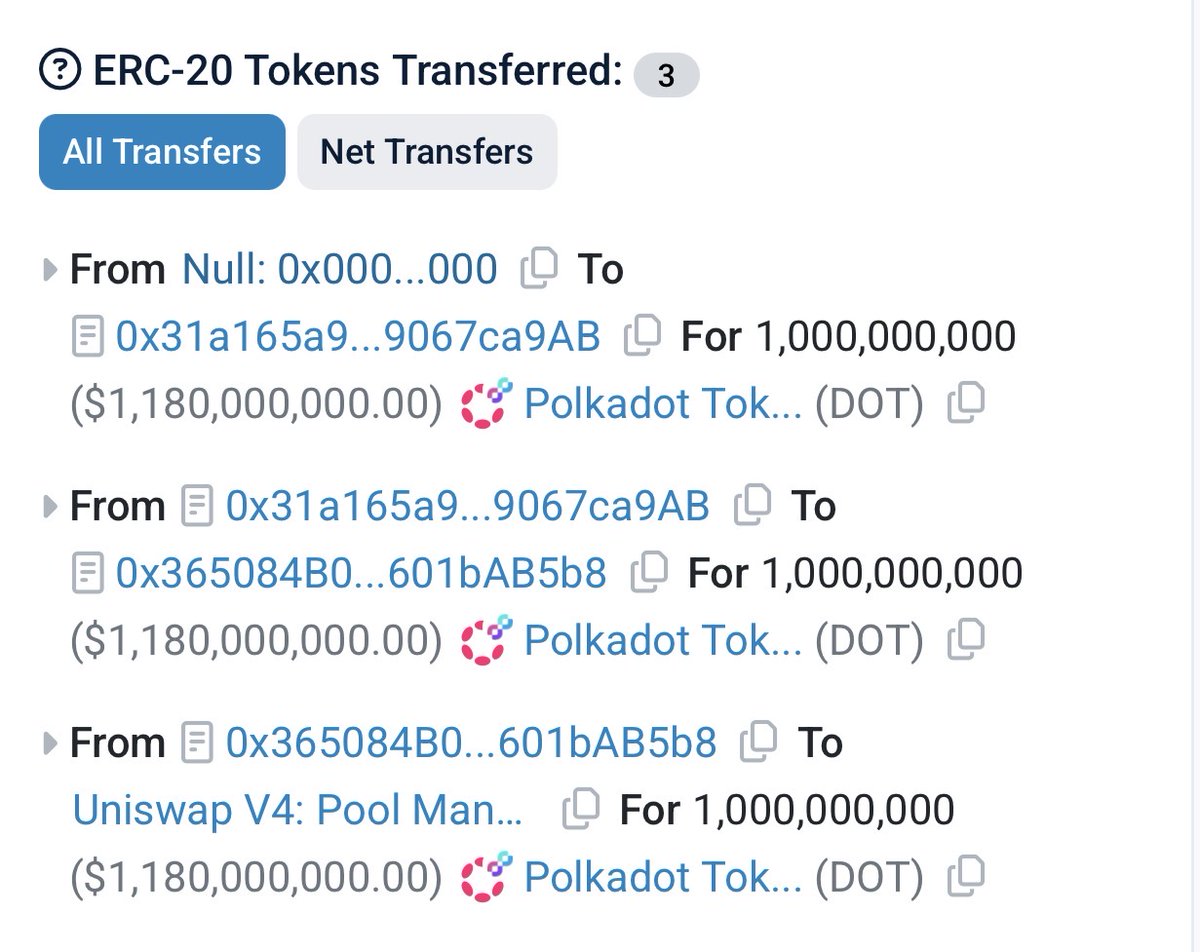Open Polkadot Token link in first transfer
Viewport: 1200px width, 952px height.
(662, 403)
